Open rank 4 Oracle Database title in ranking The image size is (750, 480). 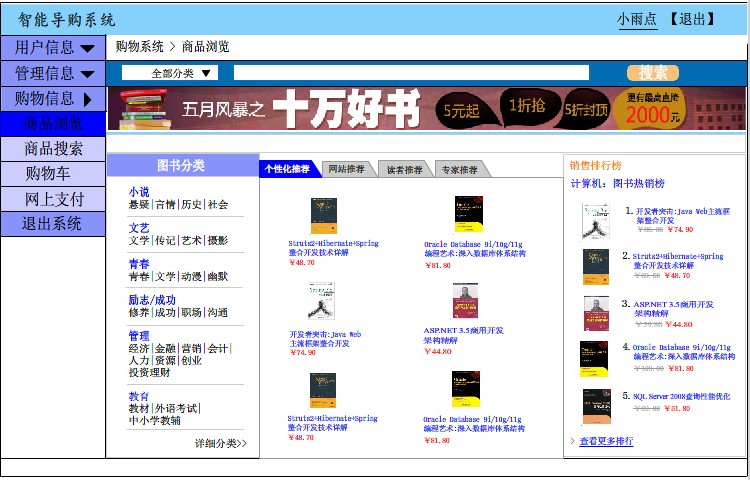(x=684, y=352)
